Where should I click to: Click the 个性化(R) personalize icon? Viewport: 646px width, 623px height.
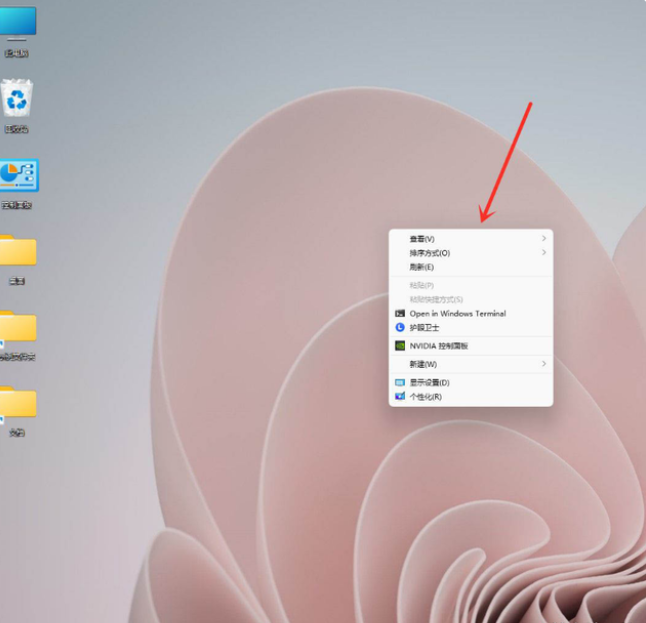(400, 397)
